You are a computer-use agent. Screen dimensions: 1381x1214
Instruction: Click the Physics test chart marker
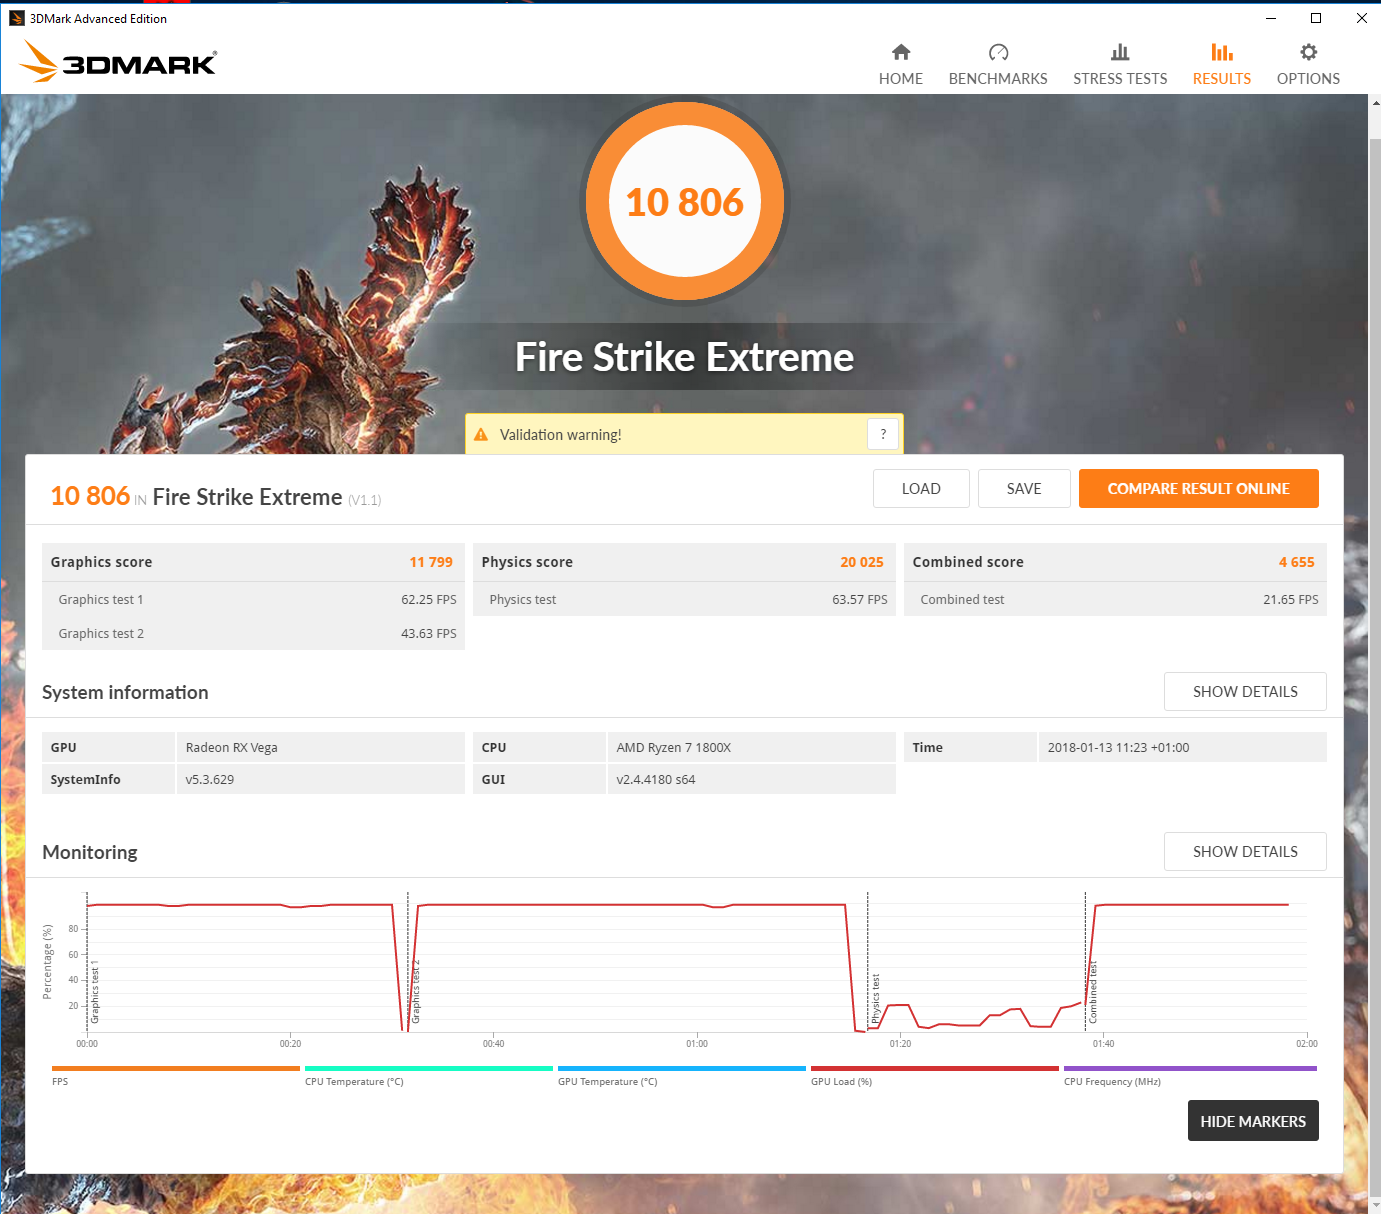click(876, 998)
